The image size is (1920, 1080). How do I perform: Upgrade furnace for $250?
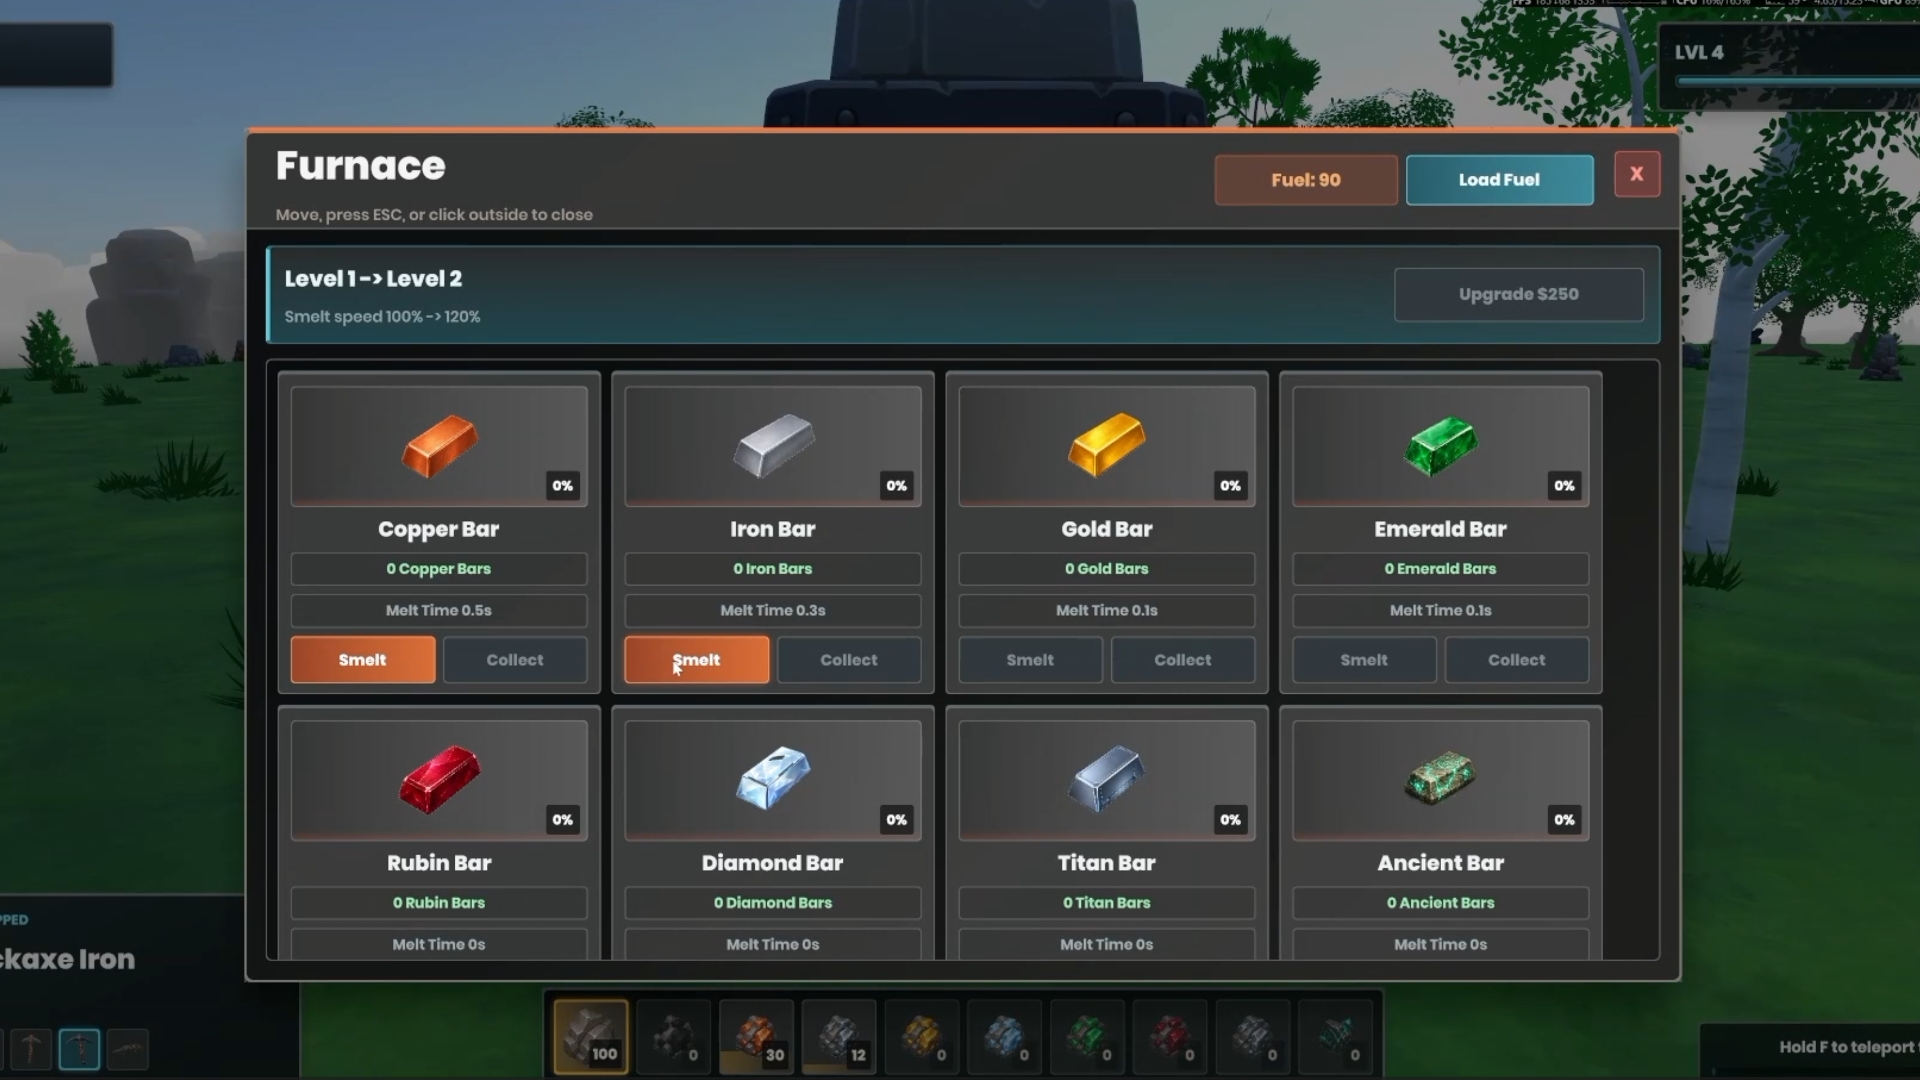click(1518, 294)
